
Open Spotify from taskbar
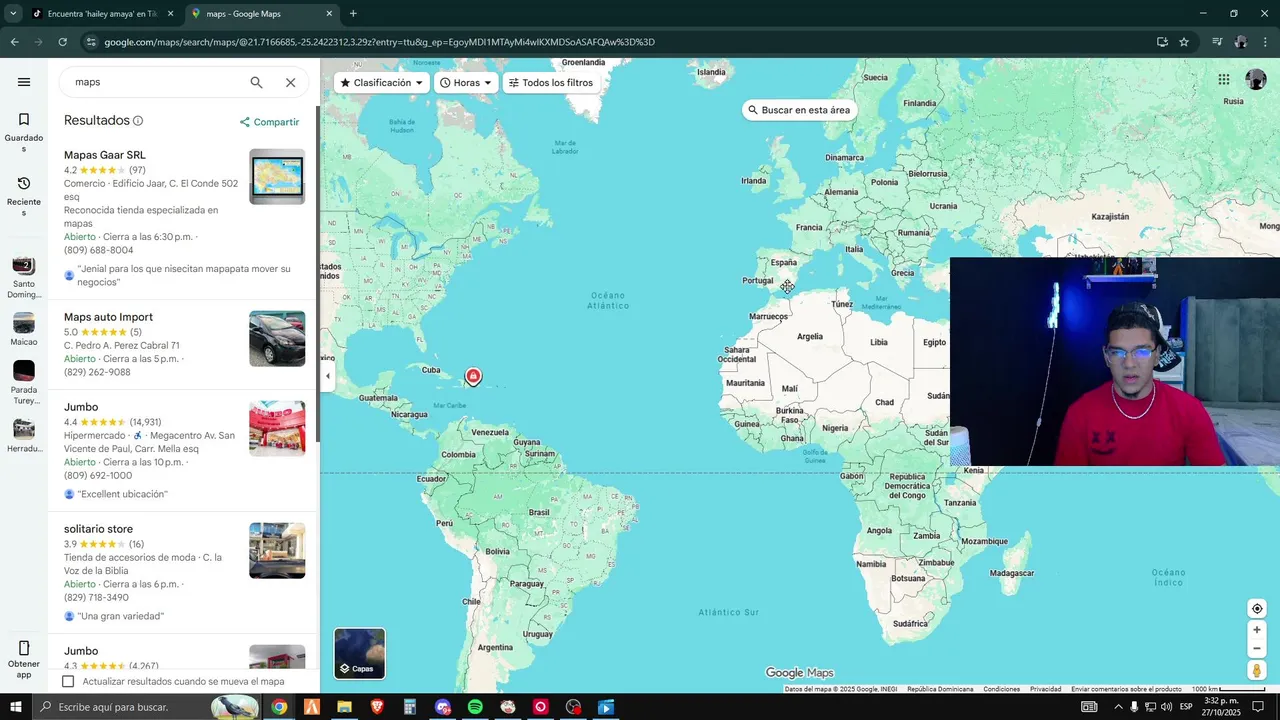(x=475, y=707)
